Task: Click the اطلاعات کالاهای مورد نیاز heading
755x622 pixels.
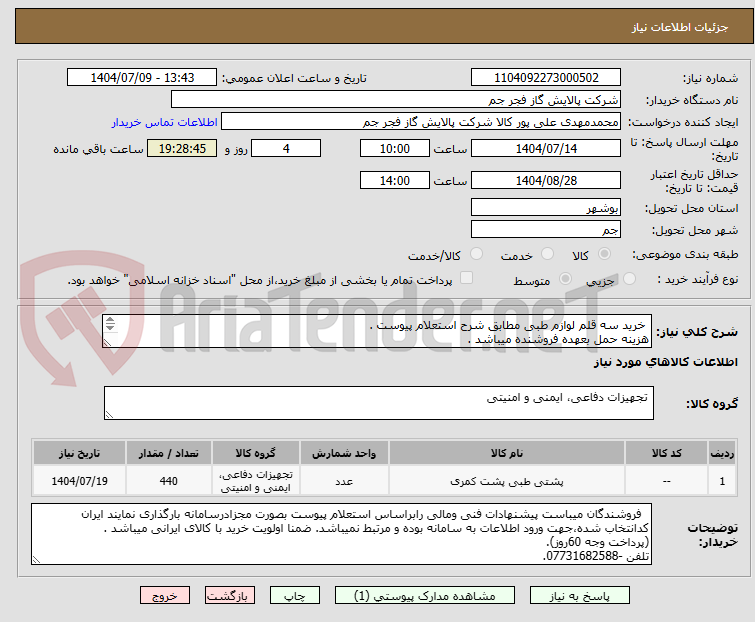Action: 665,362
